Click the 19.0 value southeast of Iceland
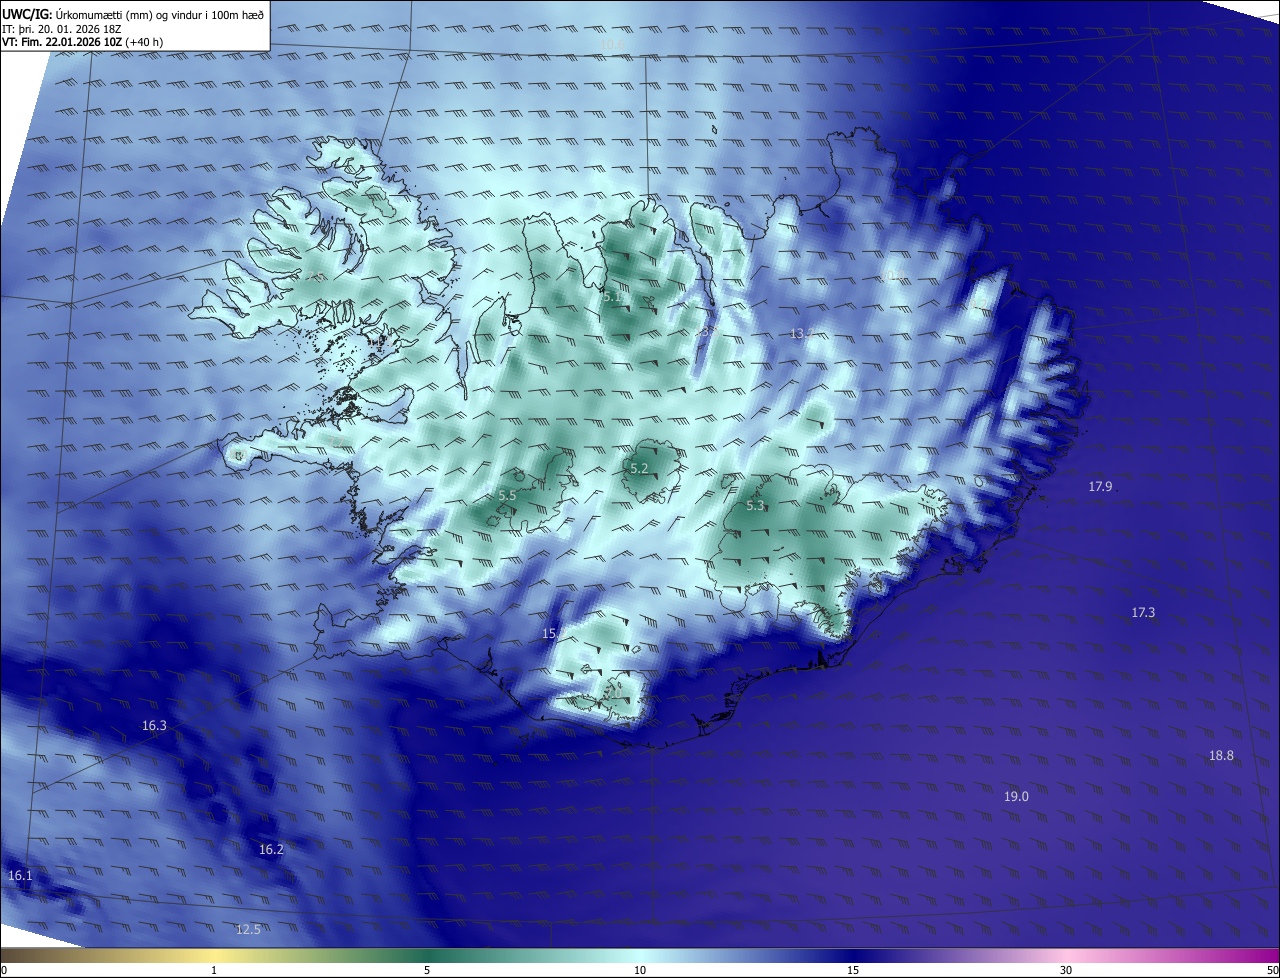 (x=1016, y=796)
